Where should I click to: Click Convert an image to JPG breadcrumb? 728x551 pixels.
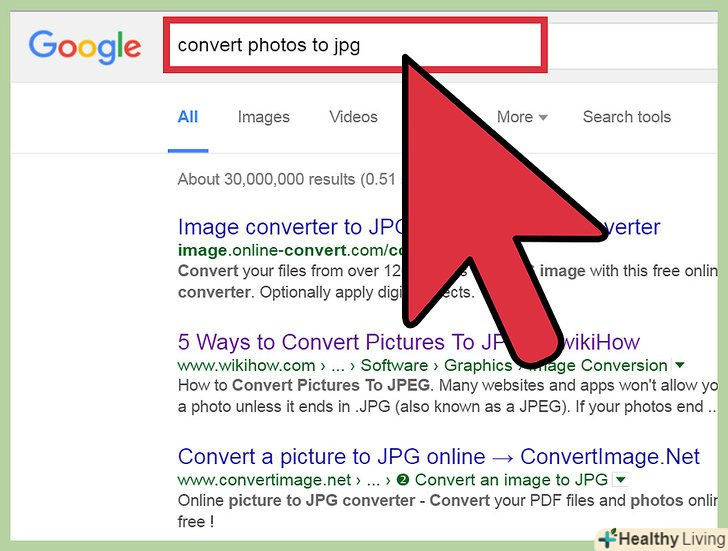511,480
